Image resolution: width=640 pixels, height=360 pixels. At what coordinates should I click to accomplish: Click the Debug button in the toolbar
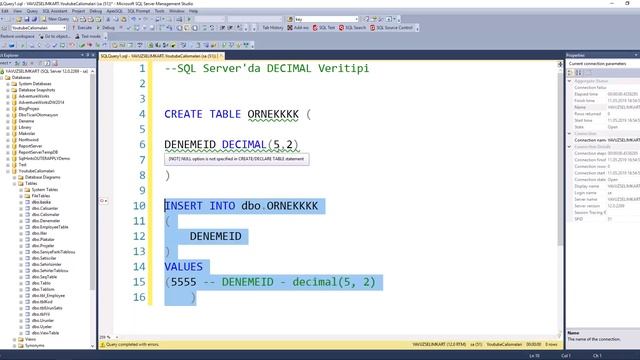106,28
